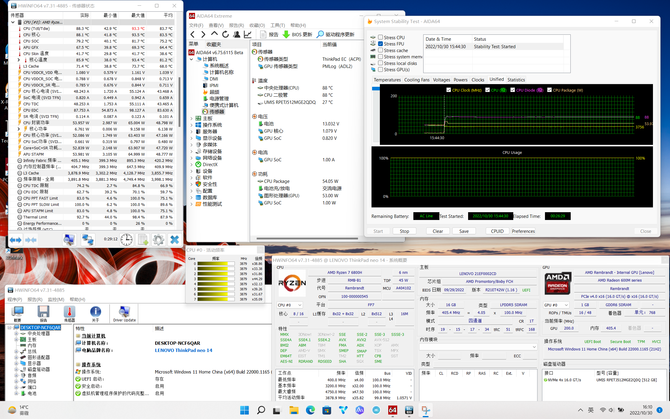670x419 pixels.
Task: Click the Driver update toolbar icon
Action: (x=124, y=314)
